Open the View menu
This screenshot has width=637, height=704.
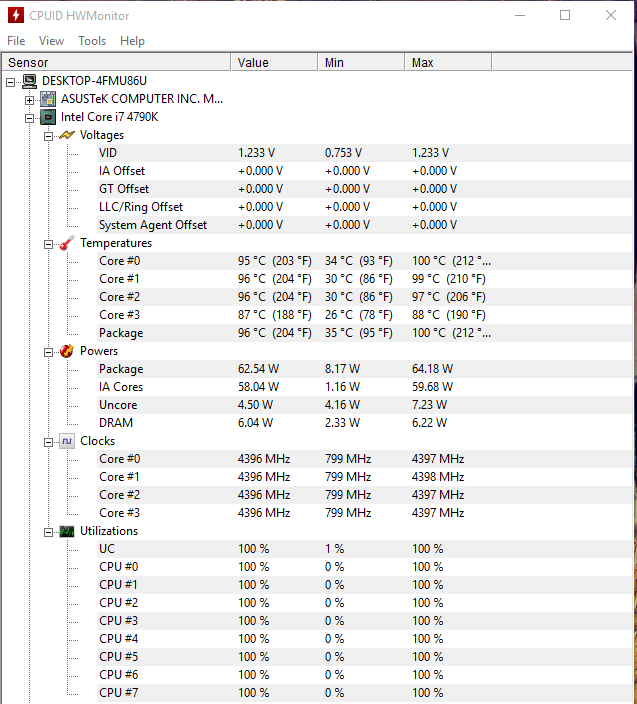tap(51, 41)
